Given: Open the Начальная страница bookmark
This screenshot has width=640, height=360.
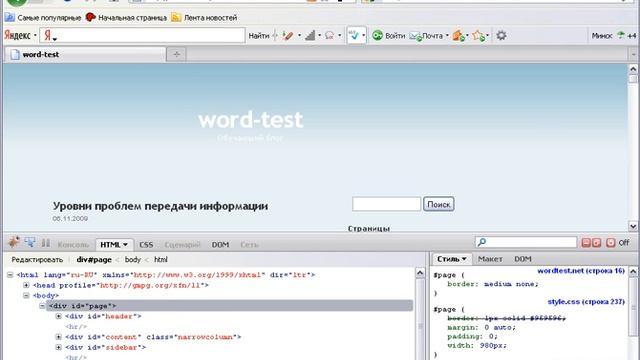Looking at the screenshot, I should pos(126,18).
